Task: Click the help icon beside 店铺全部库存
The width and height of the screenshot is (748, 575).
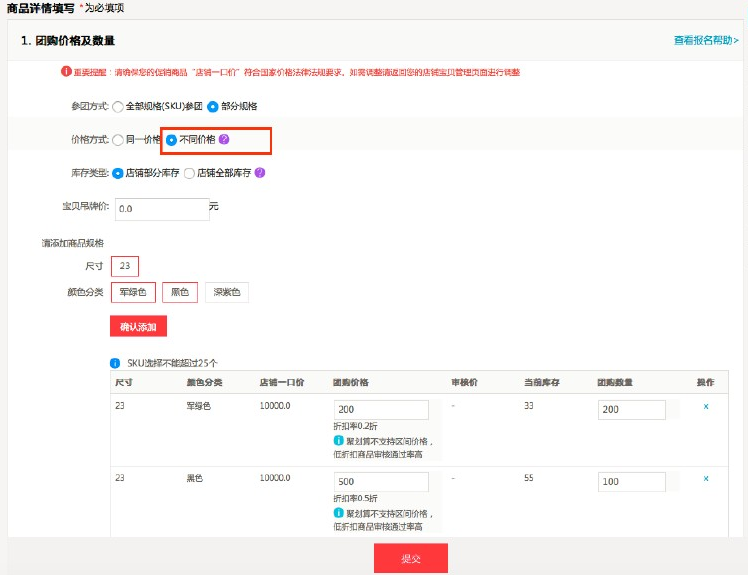Action: pyautogui.click(x=260, y=172)
